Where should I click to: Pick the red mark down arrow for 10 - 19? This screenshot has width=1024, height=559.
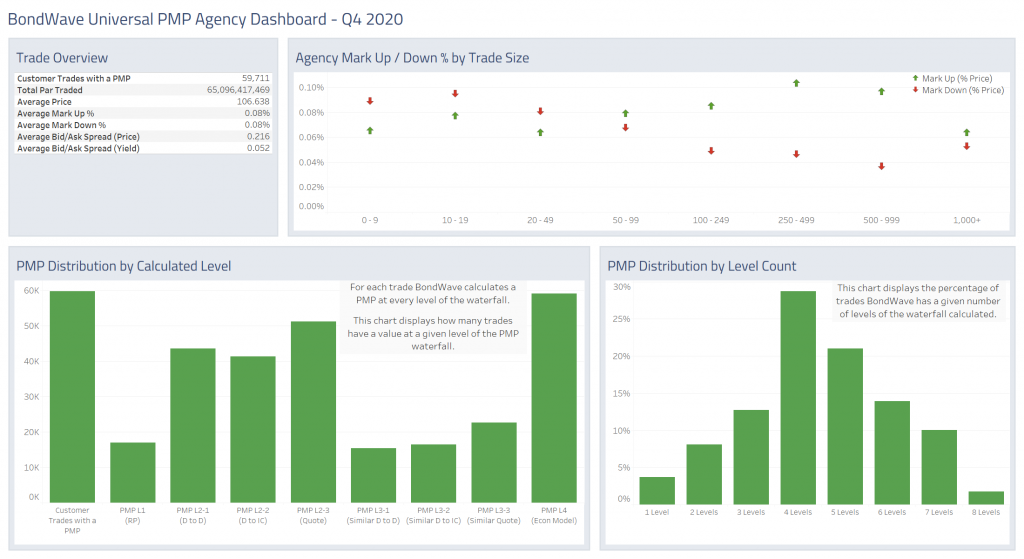pos(455,94)
